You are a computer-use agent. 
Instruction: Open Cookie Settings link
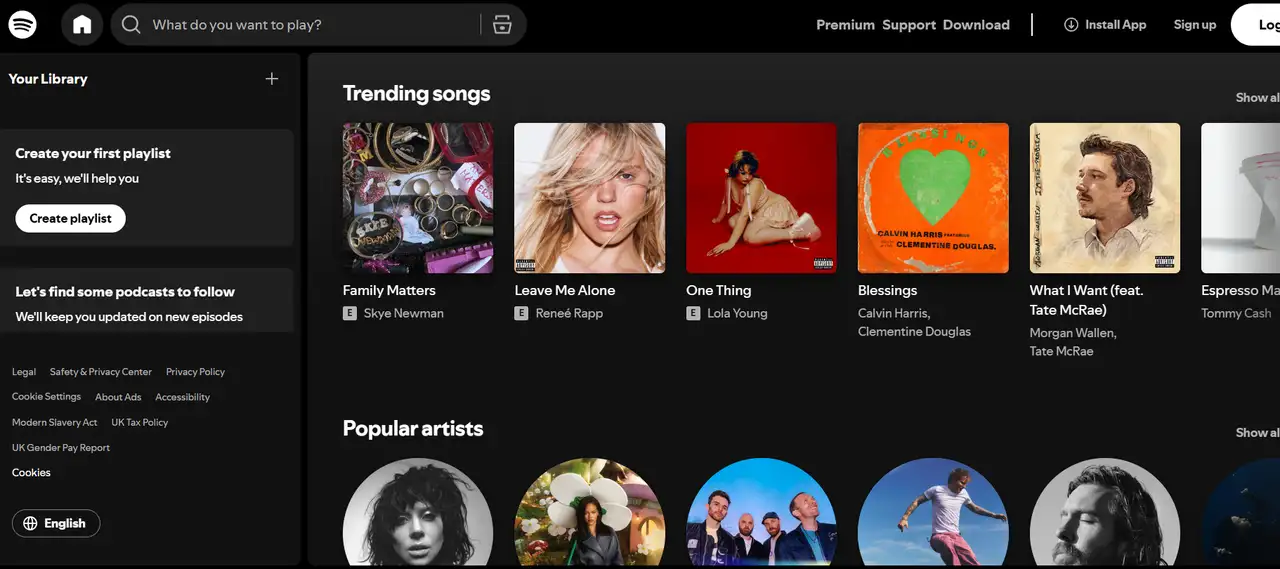(46, 397)
